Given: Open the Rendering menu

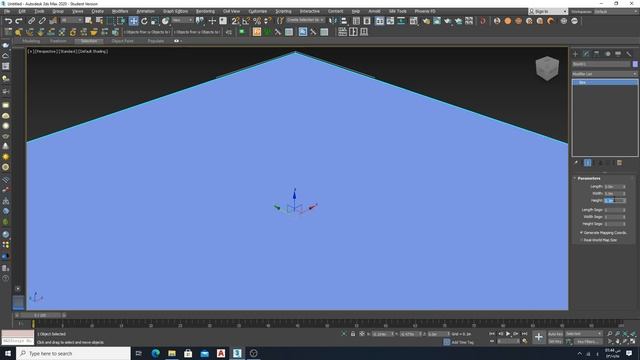Looking at the screenshot, I should click(x=205, y=11).
